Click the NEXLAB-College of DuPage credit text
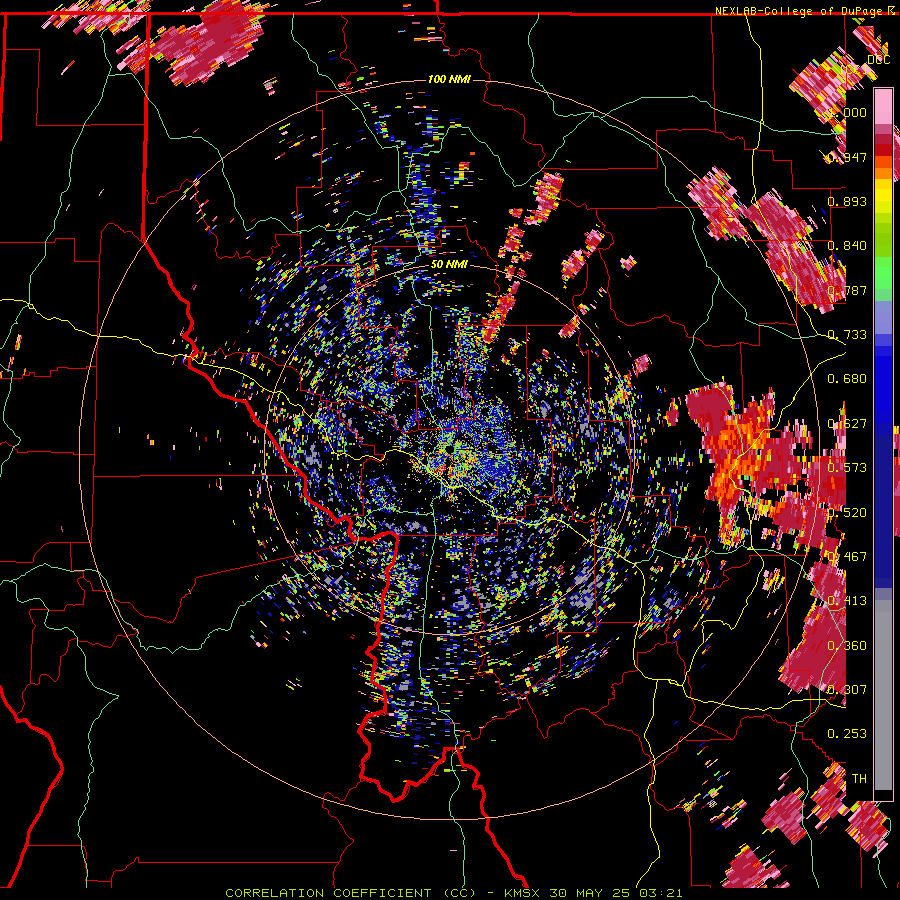 [x=800, y=11]
